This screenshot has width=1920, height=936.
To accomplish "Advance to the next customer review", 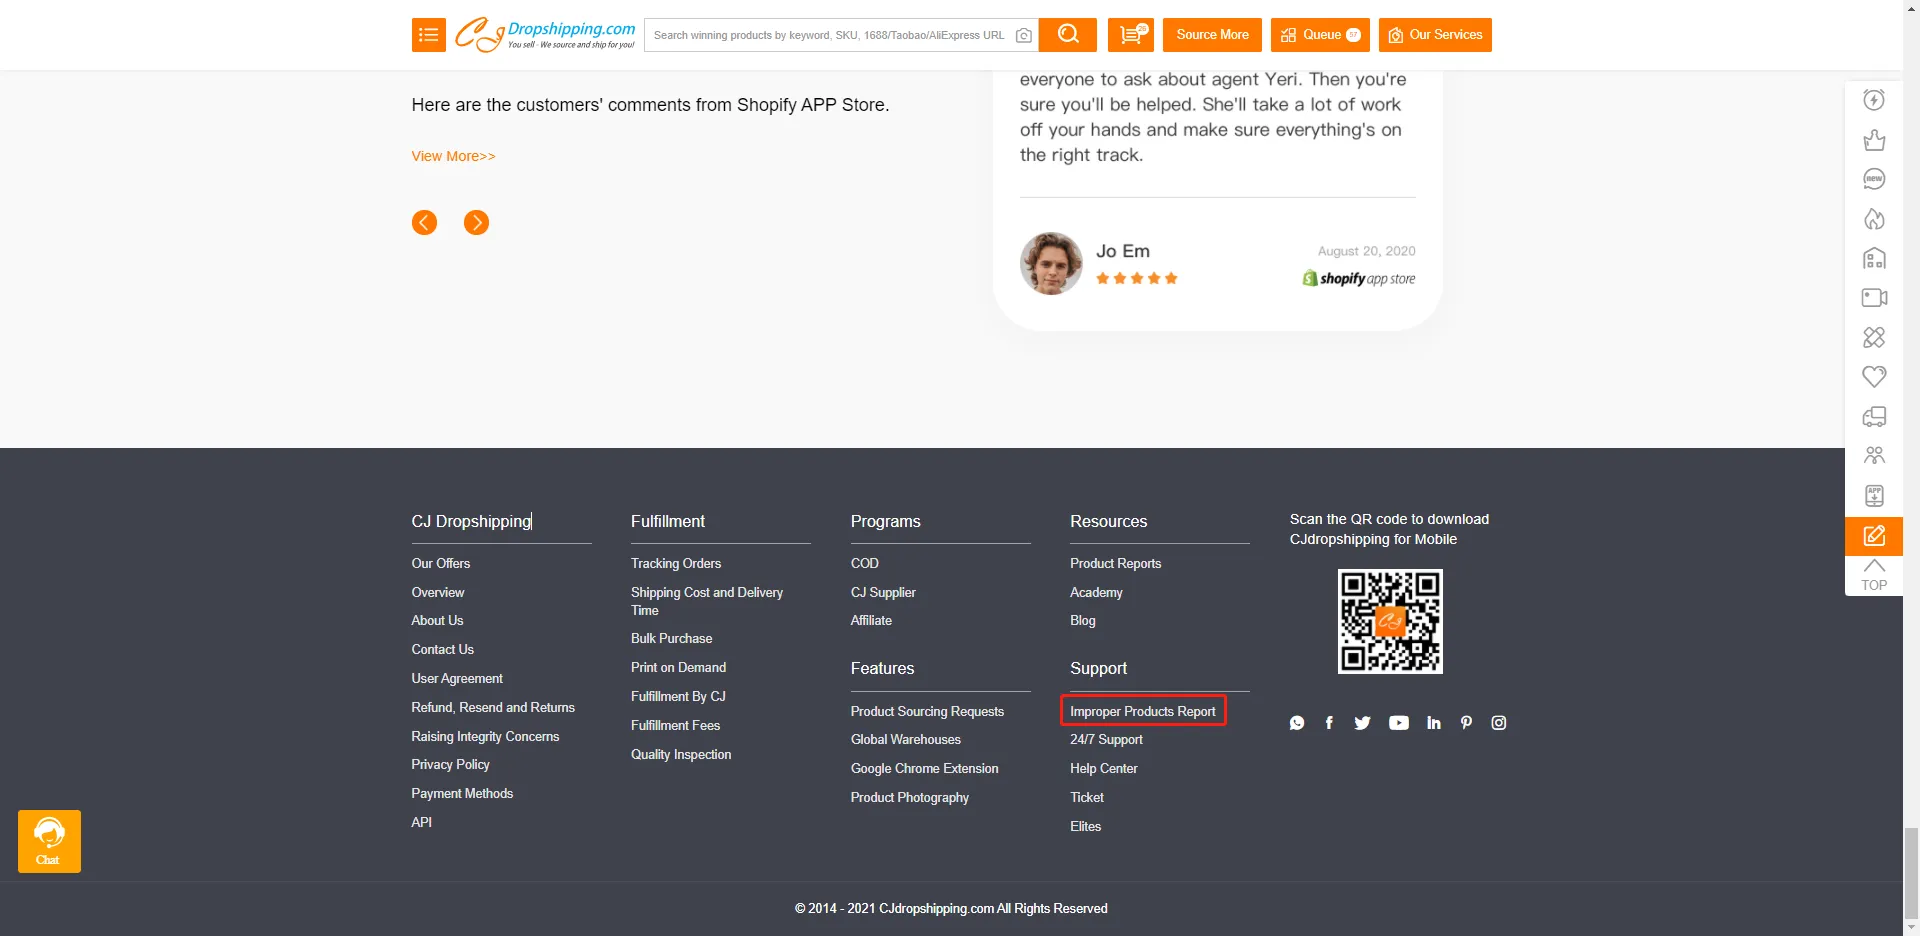I will (x=476, y=223).
